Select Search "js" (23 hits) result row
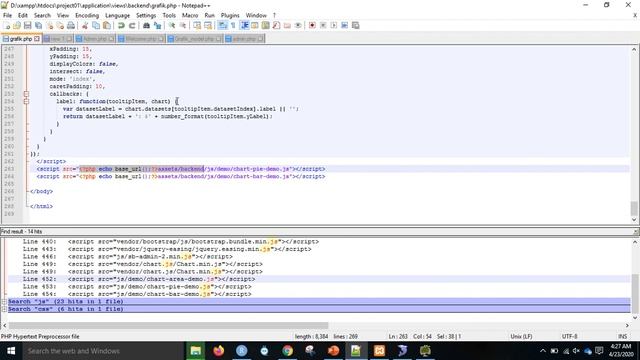Viewport: 640px width, 360px height. pyautogui.click(x=319, y=302)
